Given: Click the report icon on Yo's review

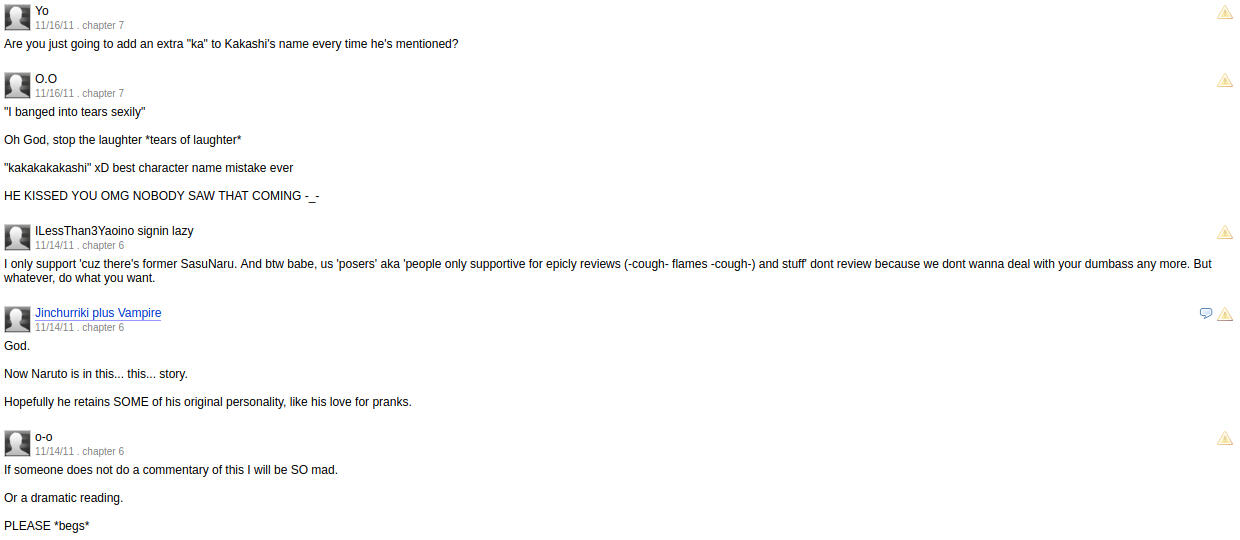Looking at the screenshot, I should (1224, 13).
